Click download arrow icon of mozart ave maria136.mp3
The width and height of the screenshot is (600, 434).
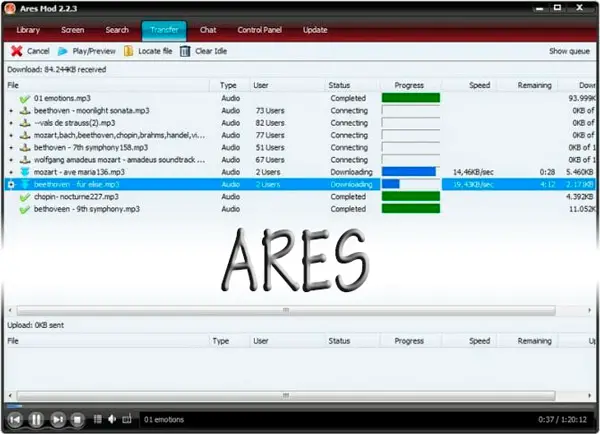tap(25, 172)
